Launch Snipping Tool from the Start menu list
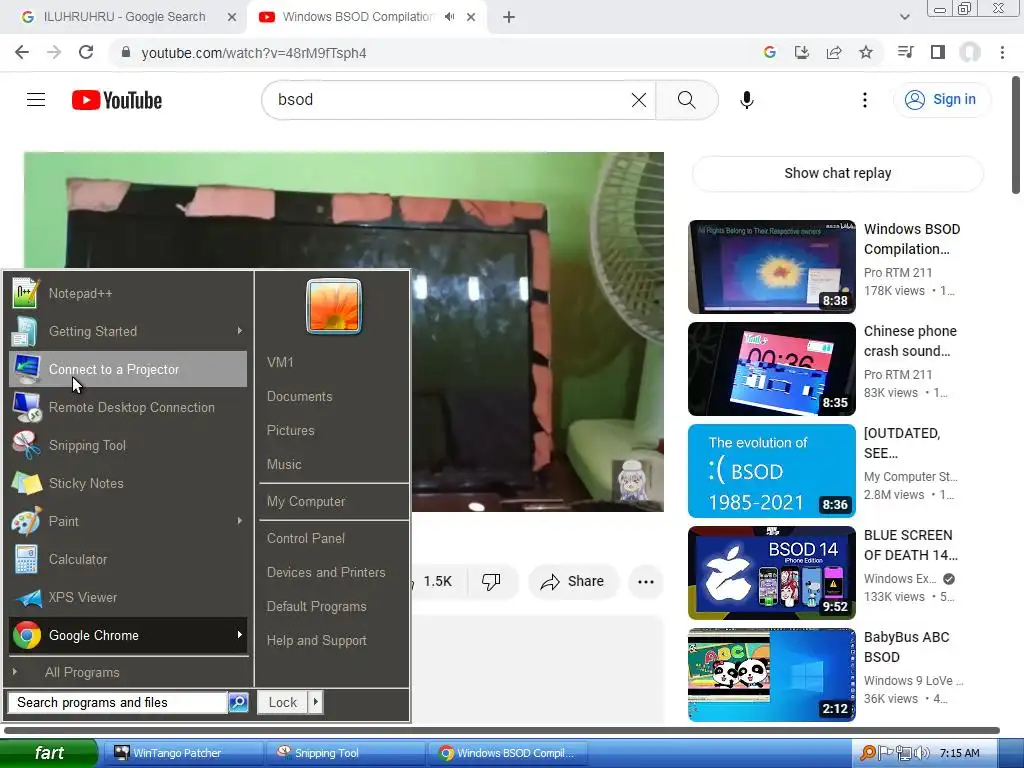Screen dimensions: 1024x768 coord(128,445)
